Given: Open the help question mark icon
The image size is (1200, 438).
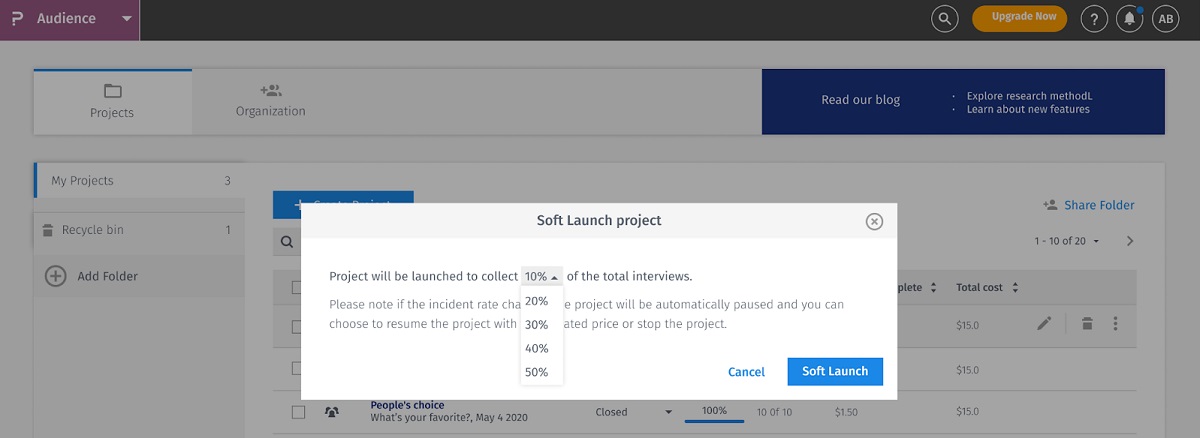Looking at the screenshot, I should [x=1095, y=18].
